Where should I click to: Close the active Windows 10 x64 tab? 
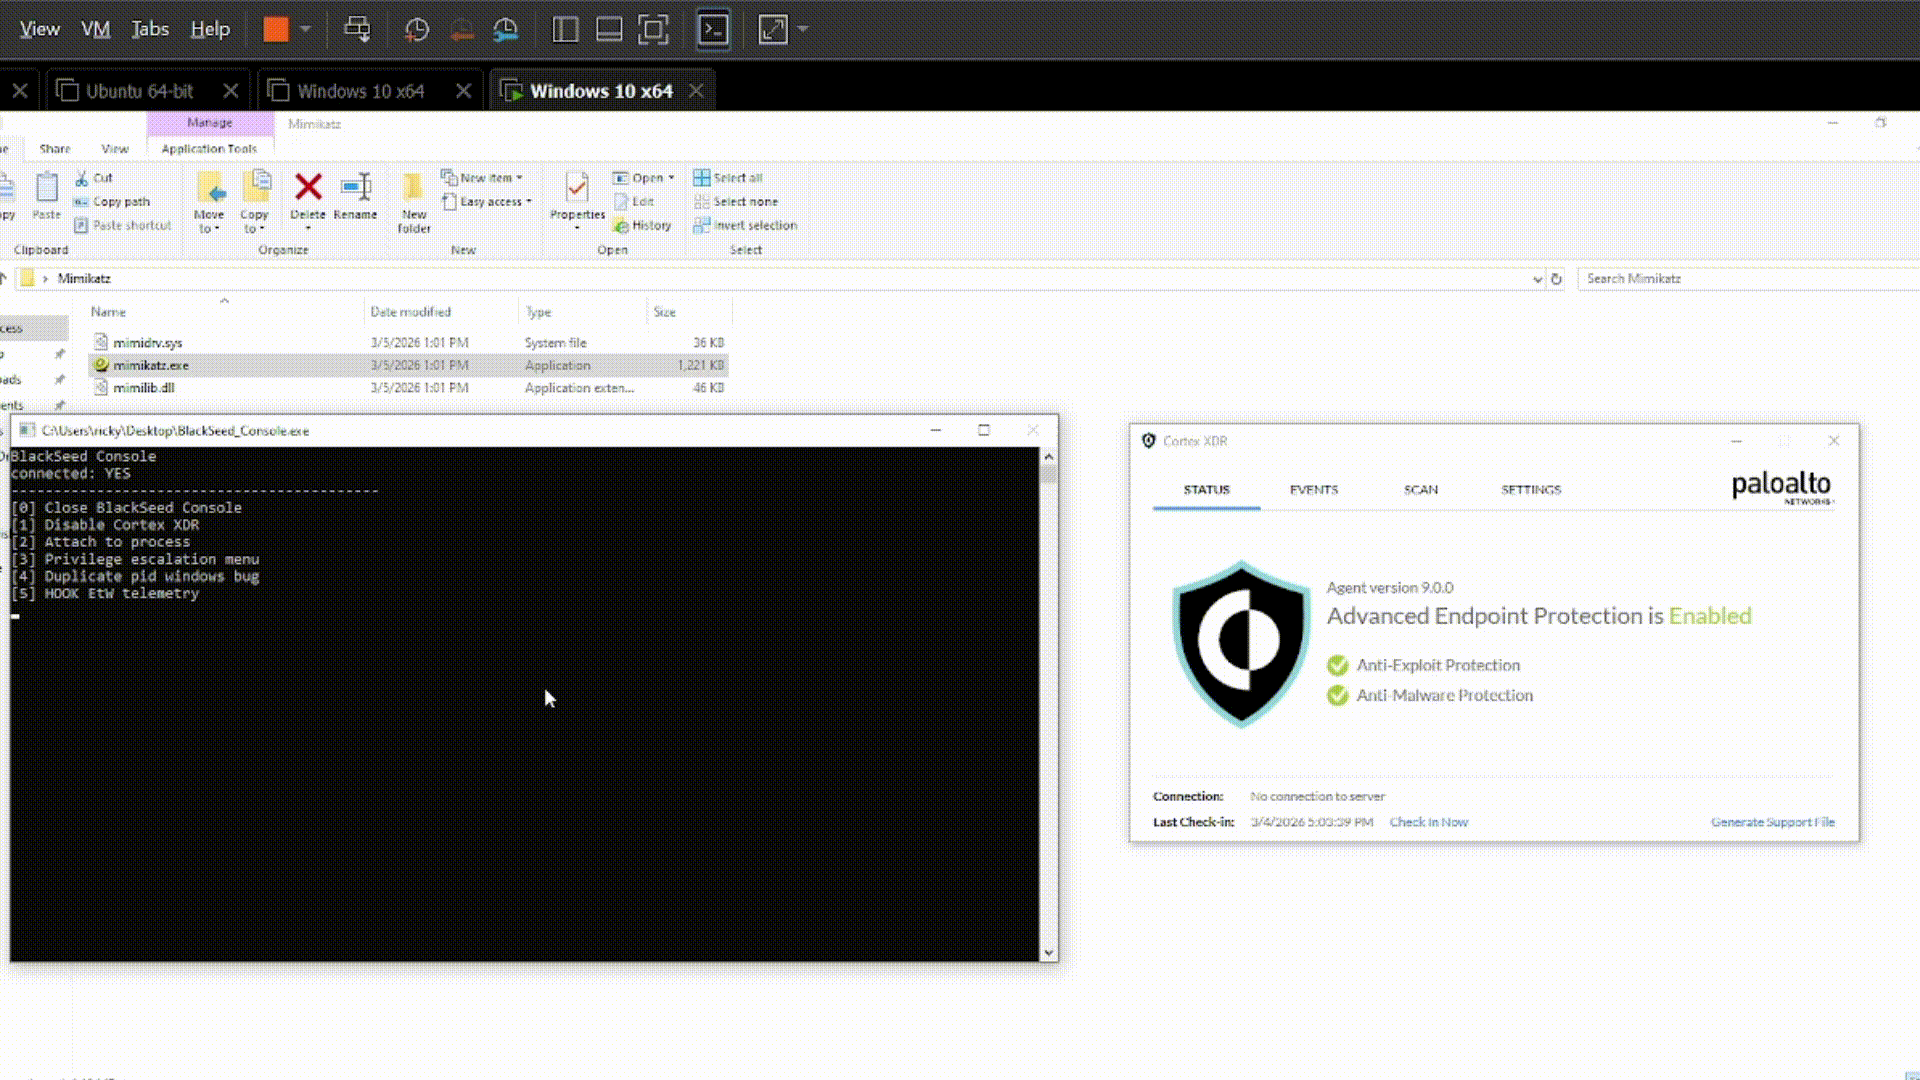[696, 91]
